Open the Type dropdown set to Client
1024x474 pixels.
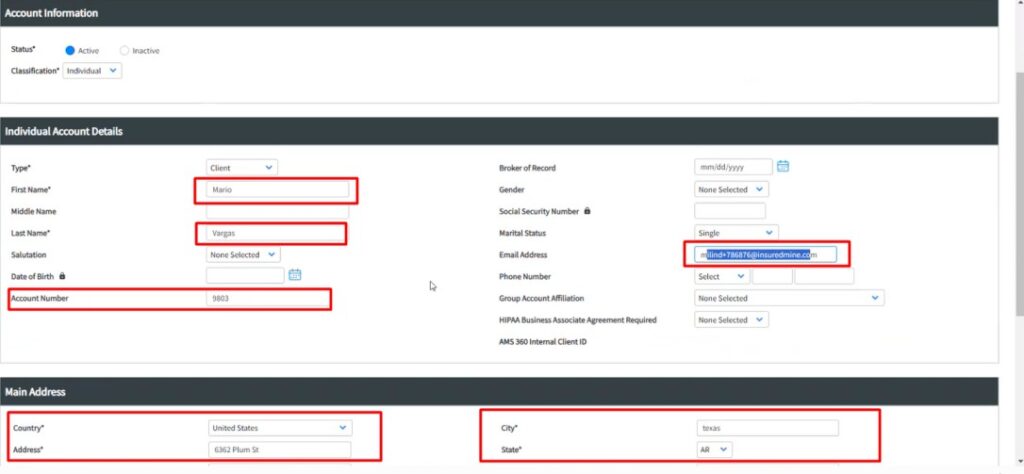(x=242, y=168)
